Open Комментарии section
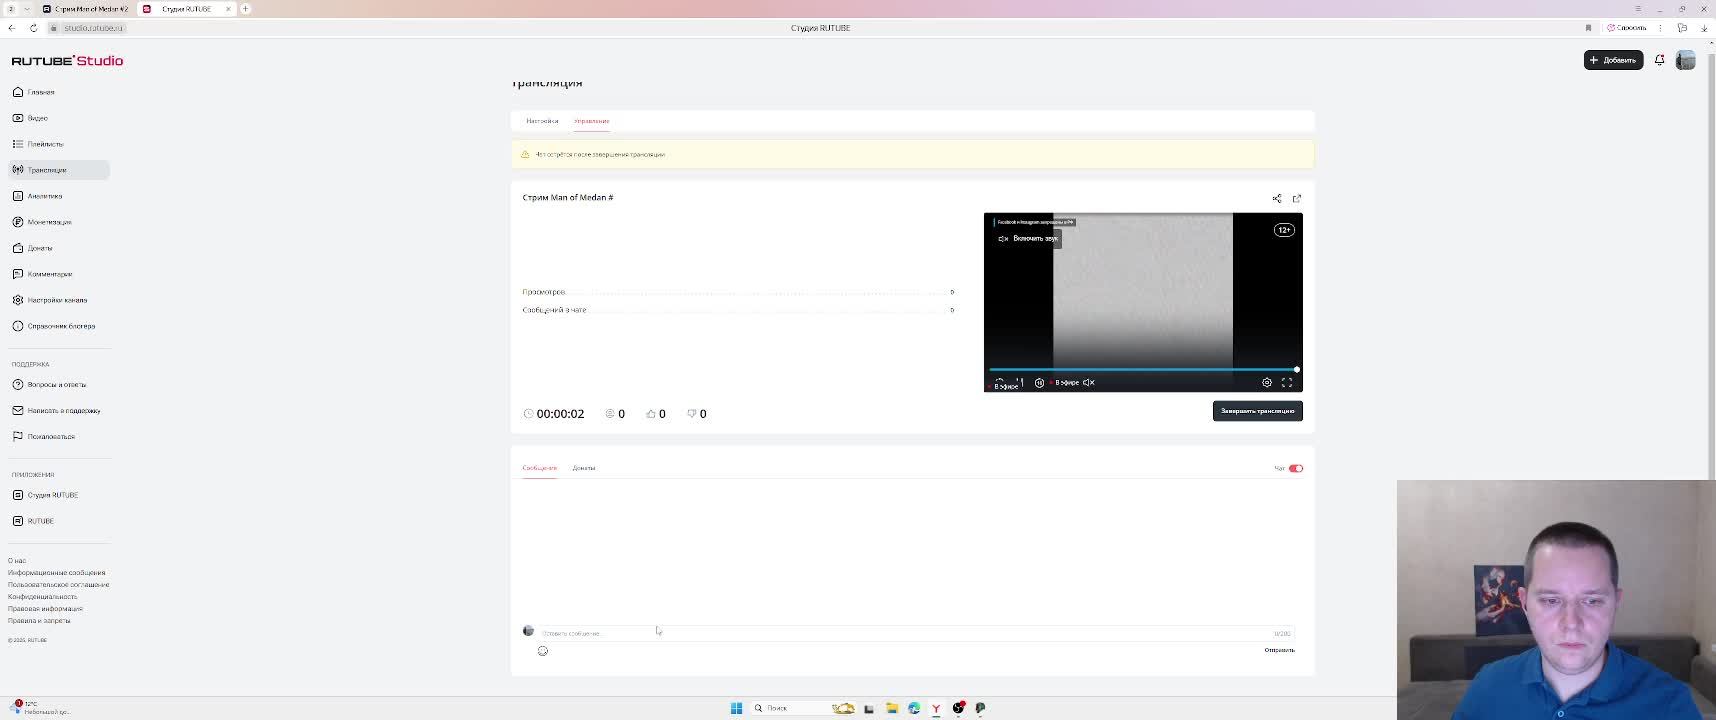 coord(59,274)
